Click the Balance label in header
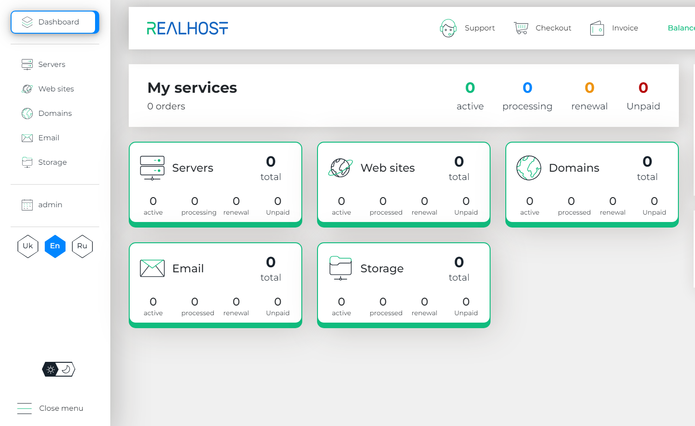The height and width of the screenshot is (426, 695). pos(681,28)
